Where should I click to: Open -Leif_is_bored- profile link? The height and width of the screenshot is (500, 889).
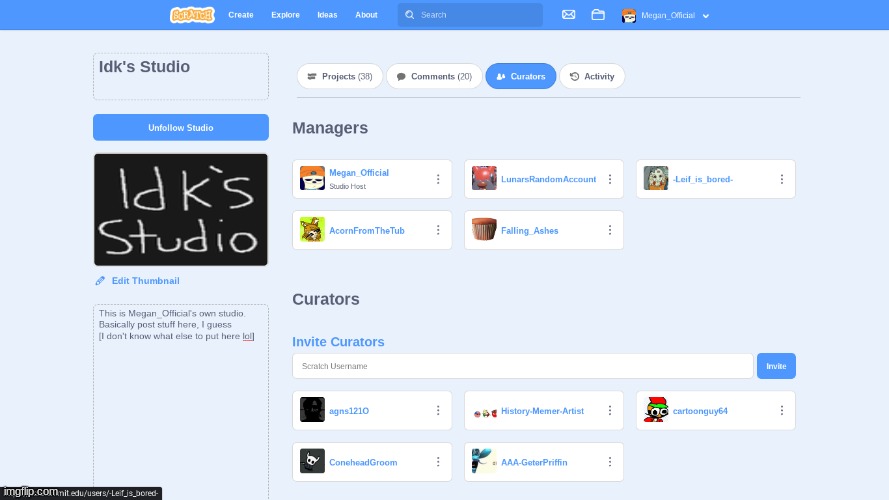(x=702, y=179)
